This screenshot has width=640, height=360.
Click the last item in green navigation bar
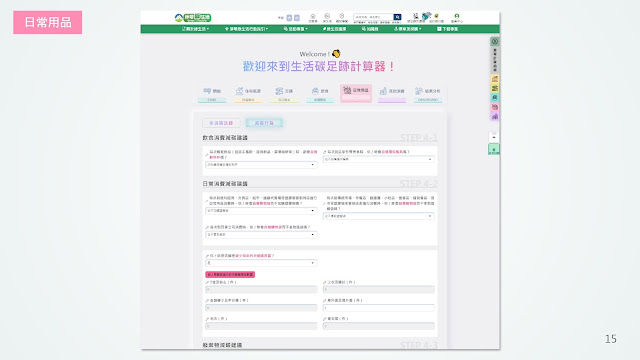point(448,29)
